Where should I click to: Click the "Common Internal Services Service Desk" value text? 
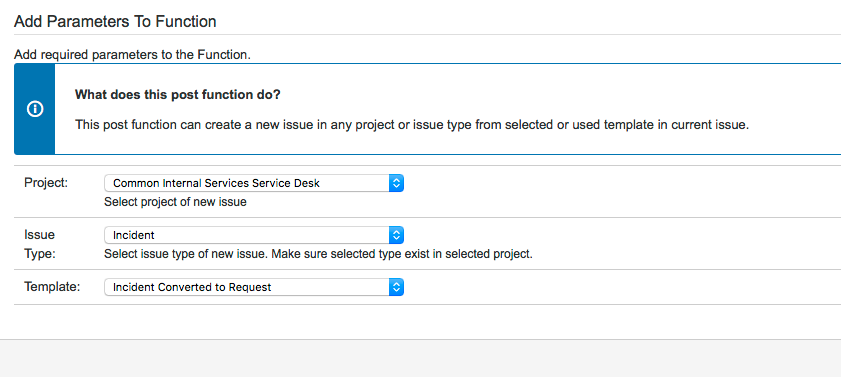tap(216, 183)
